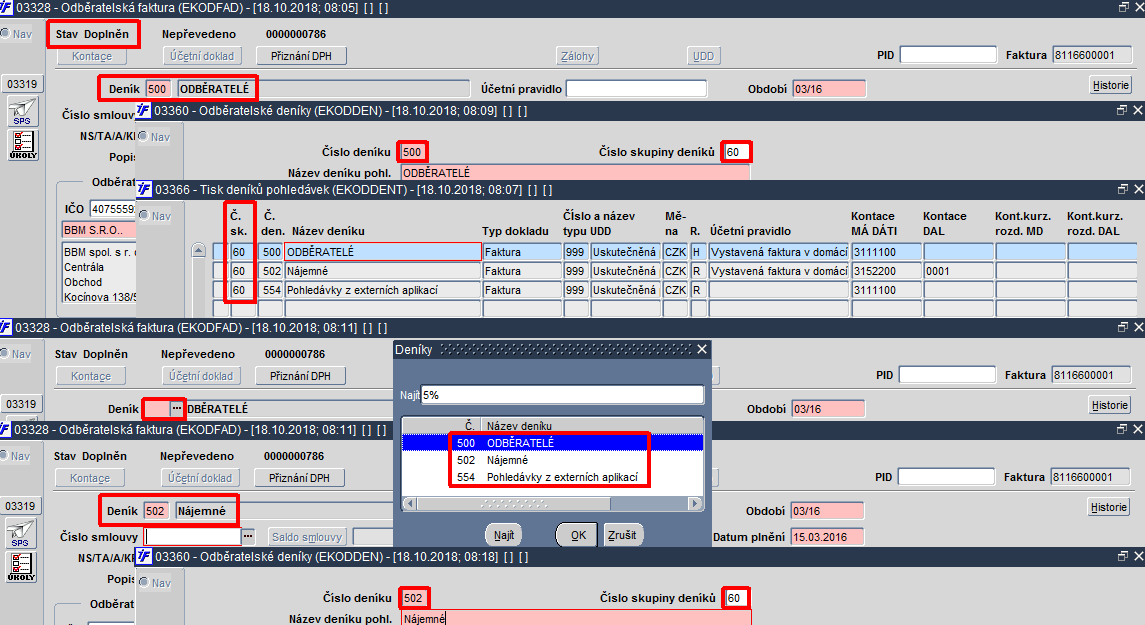Screen dimensions: 1145x625
Task: Click Najít search field containing 5%
Action: [562, 395]
